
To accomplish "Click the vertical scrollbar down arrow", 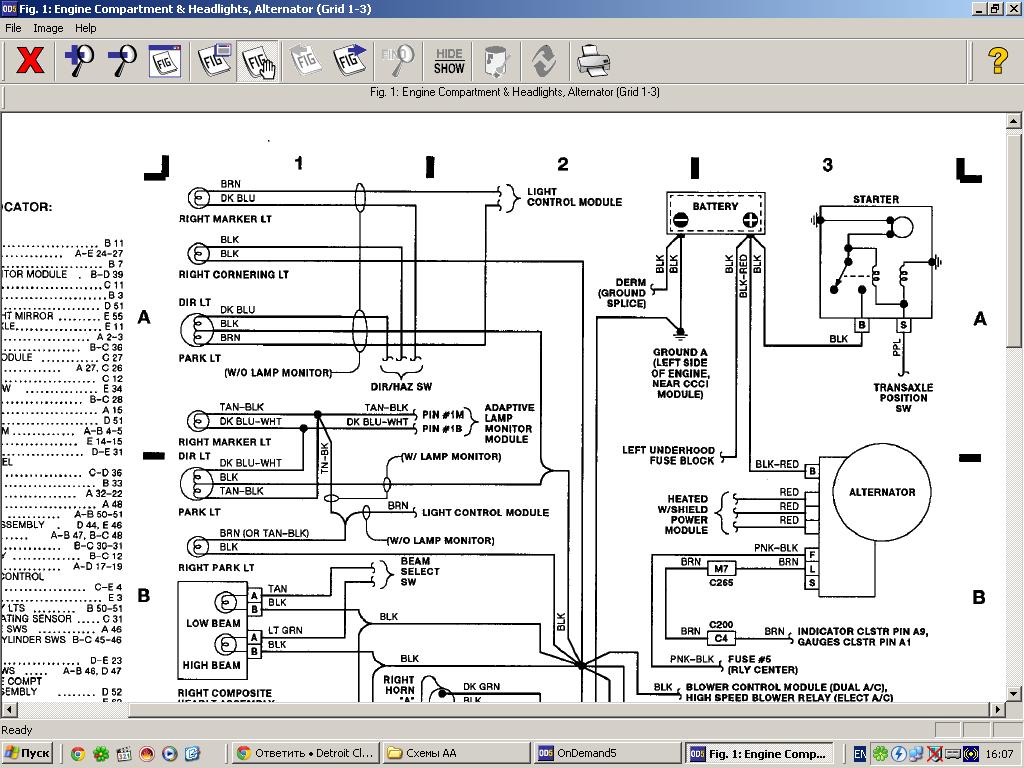I will point(1014,693).
